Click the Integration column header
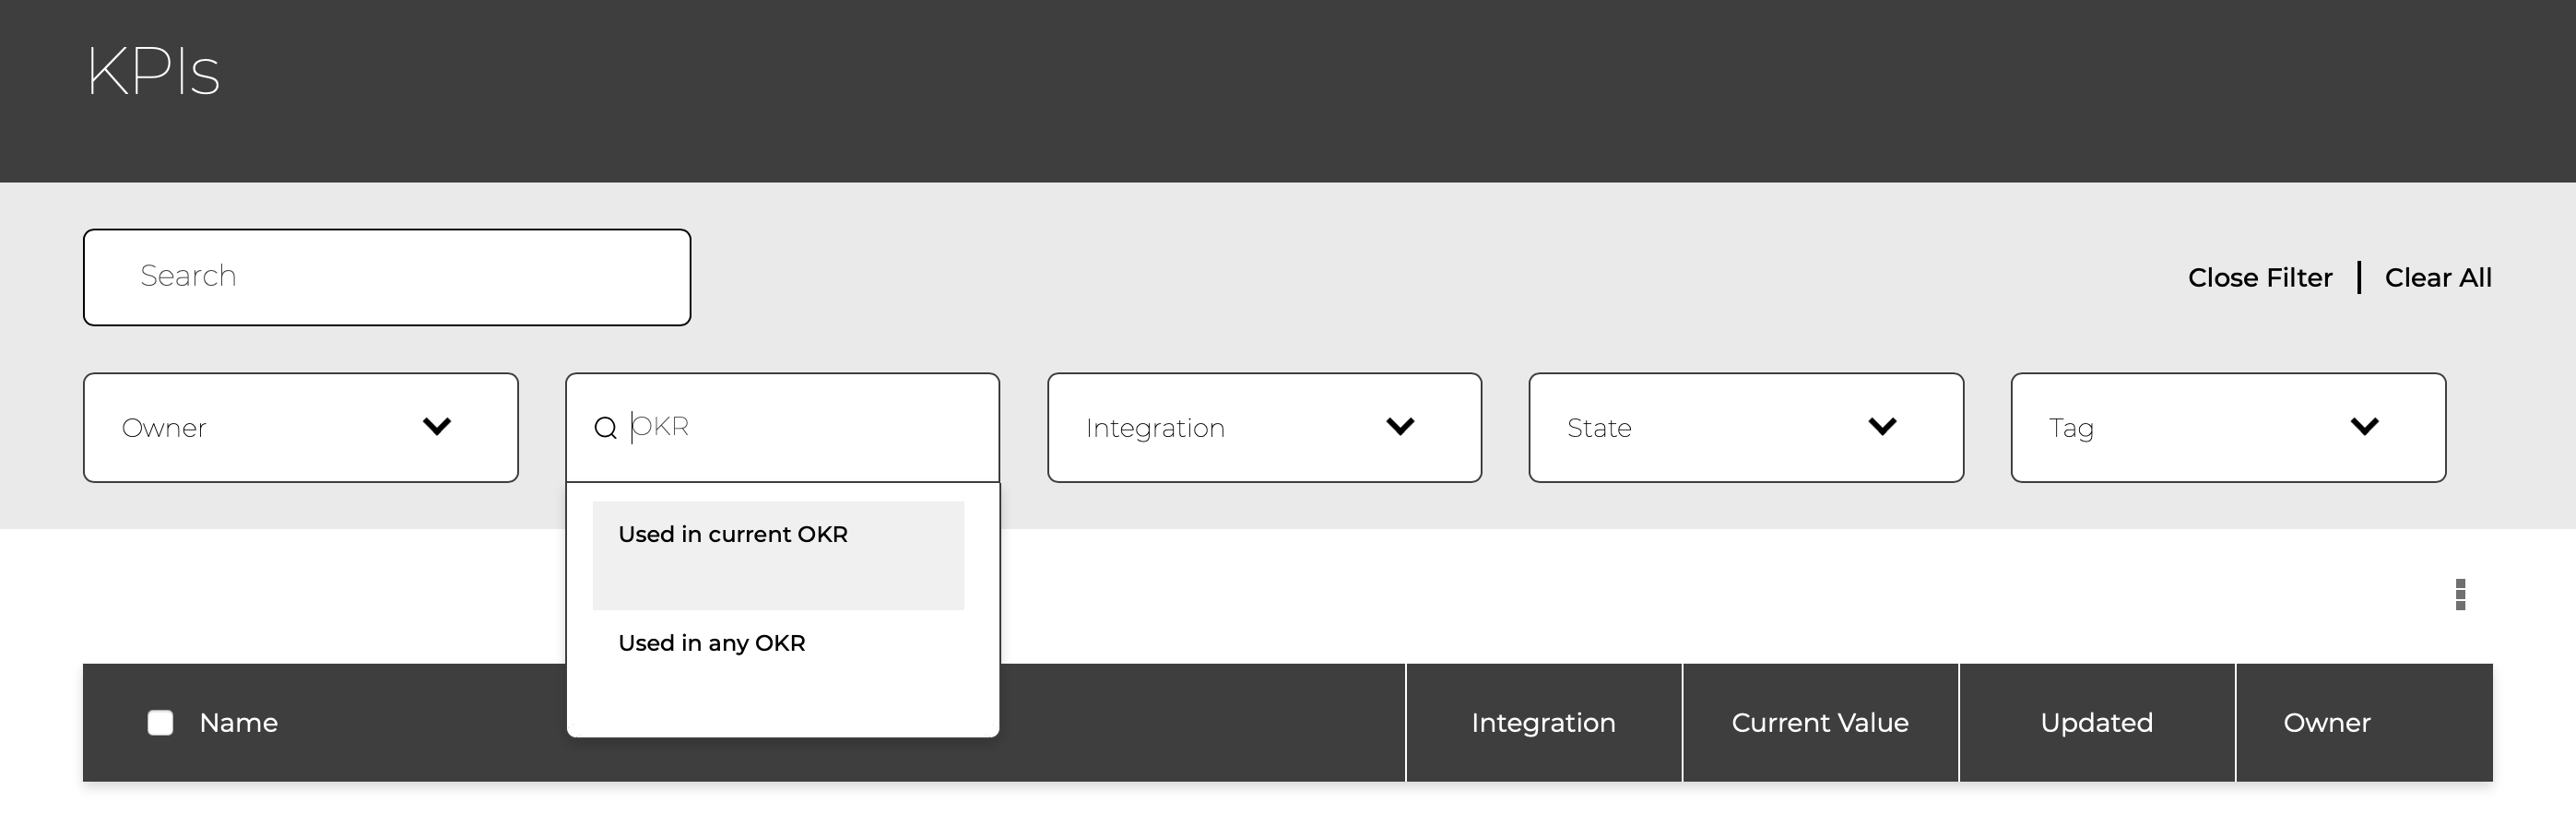 1543,722
